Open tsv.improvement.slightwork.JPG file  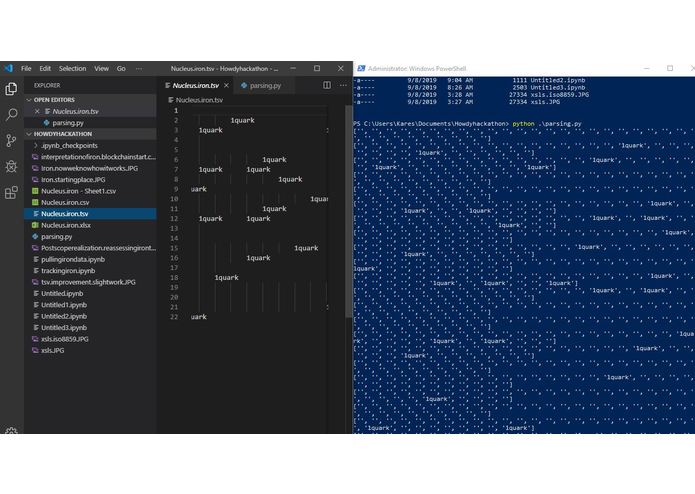90,282
